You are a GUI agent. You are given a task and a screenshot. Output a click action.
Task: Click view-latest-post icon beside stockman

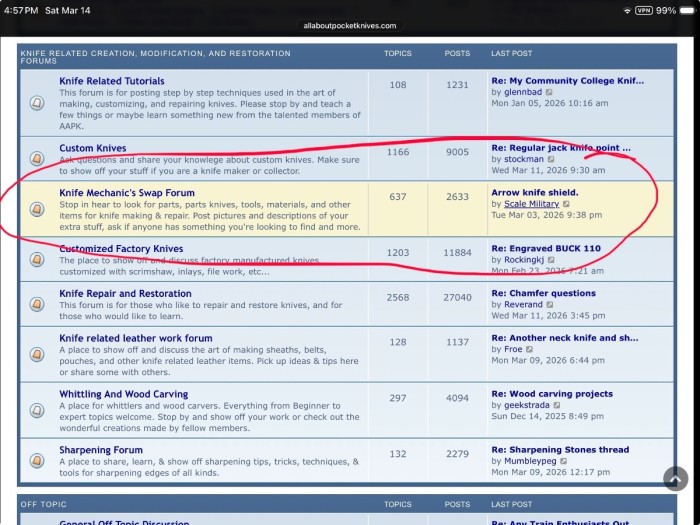pyautogui.click(x=551, y=159)
